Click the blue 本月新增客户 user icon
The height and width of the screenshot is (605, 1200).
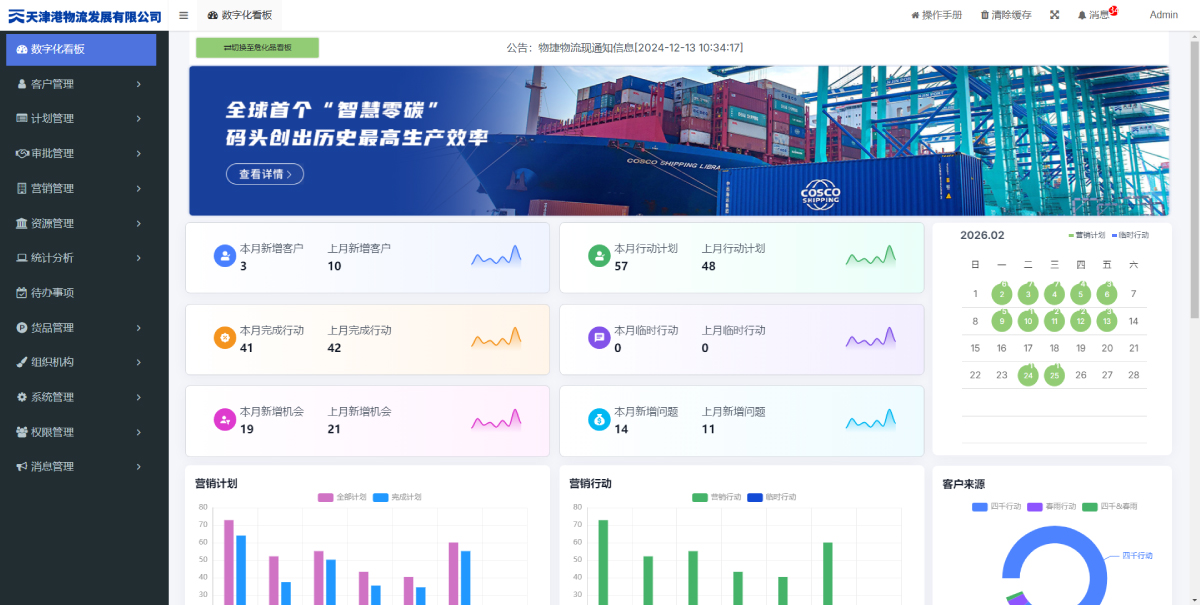[224, 257]
